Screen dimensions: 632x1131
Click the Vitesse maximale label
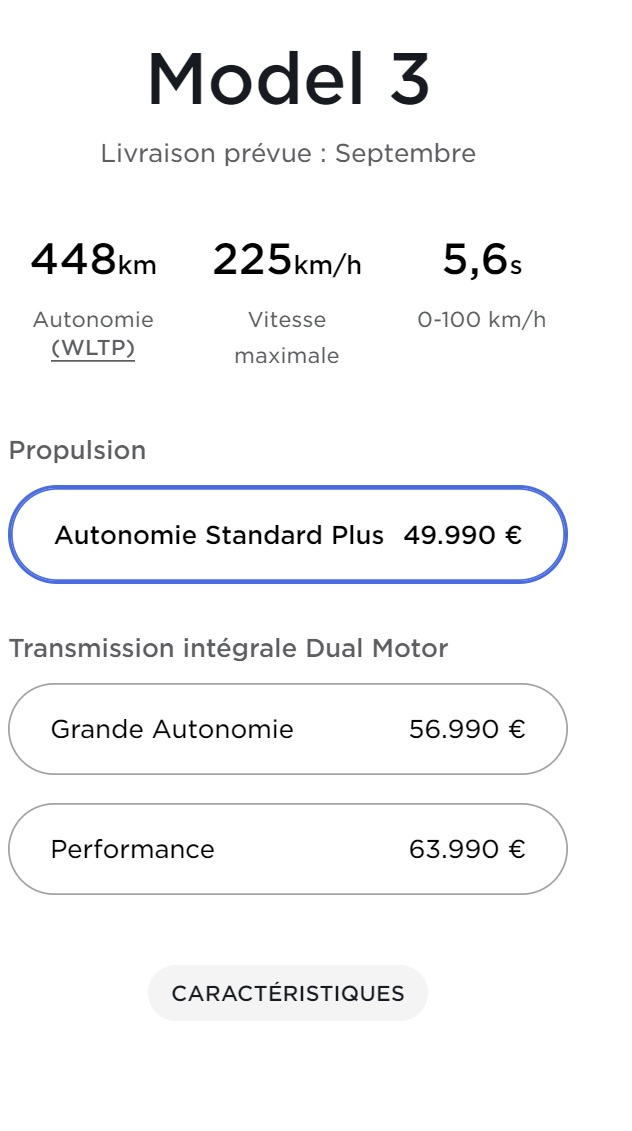click(287, 338)
